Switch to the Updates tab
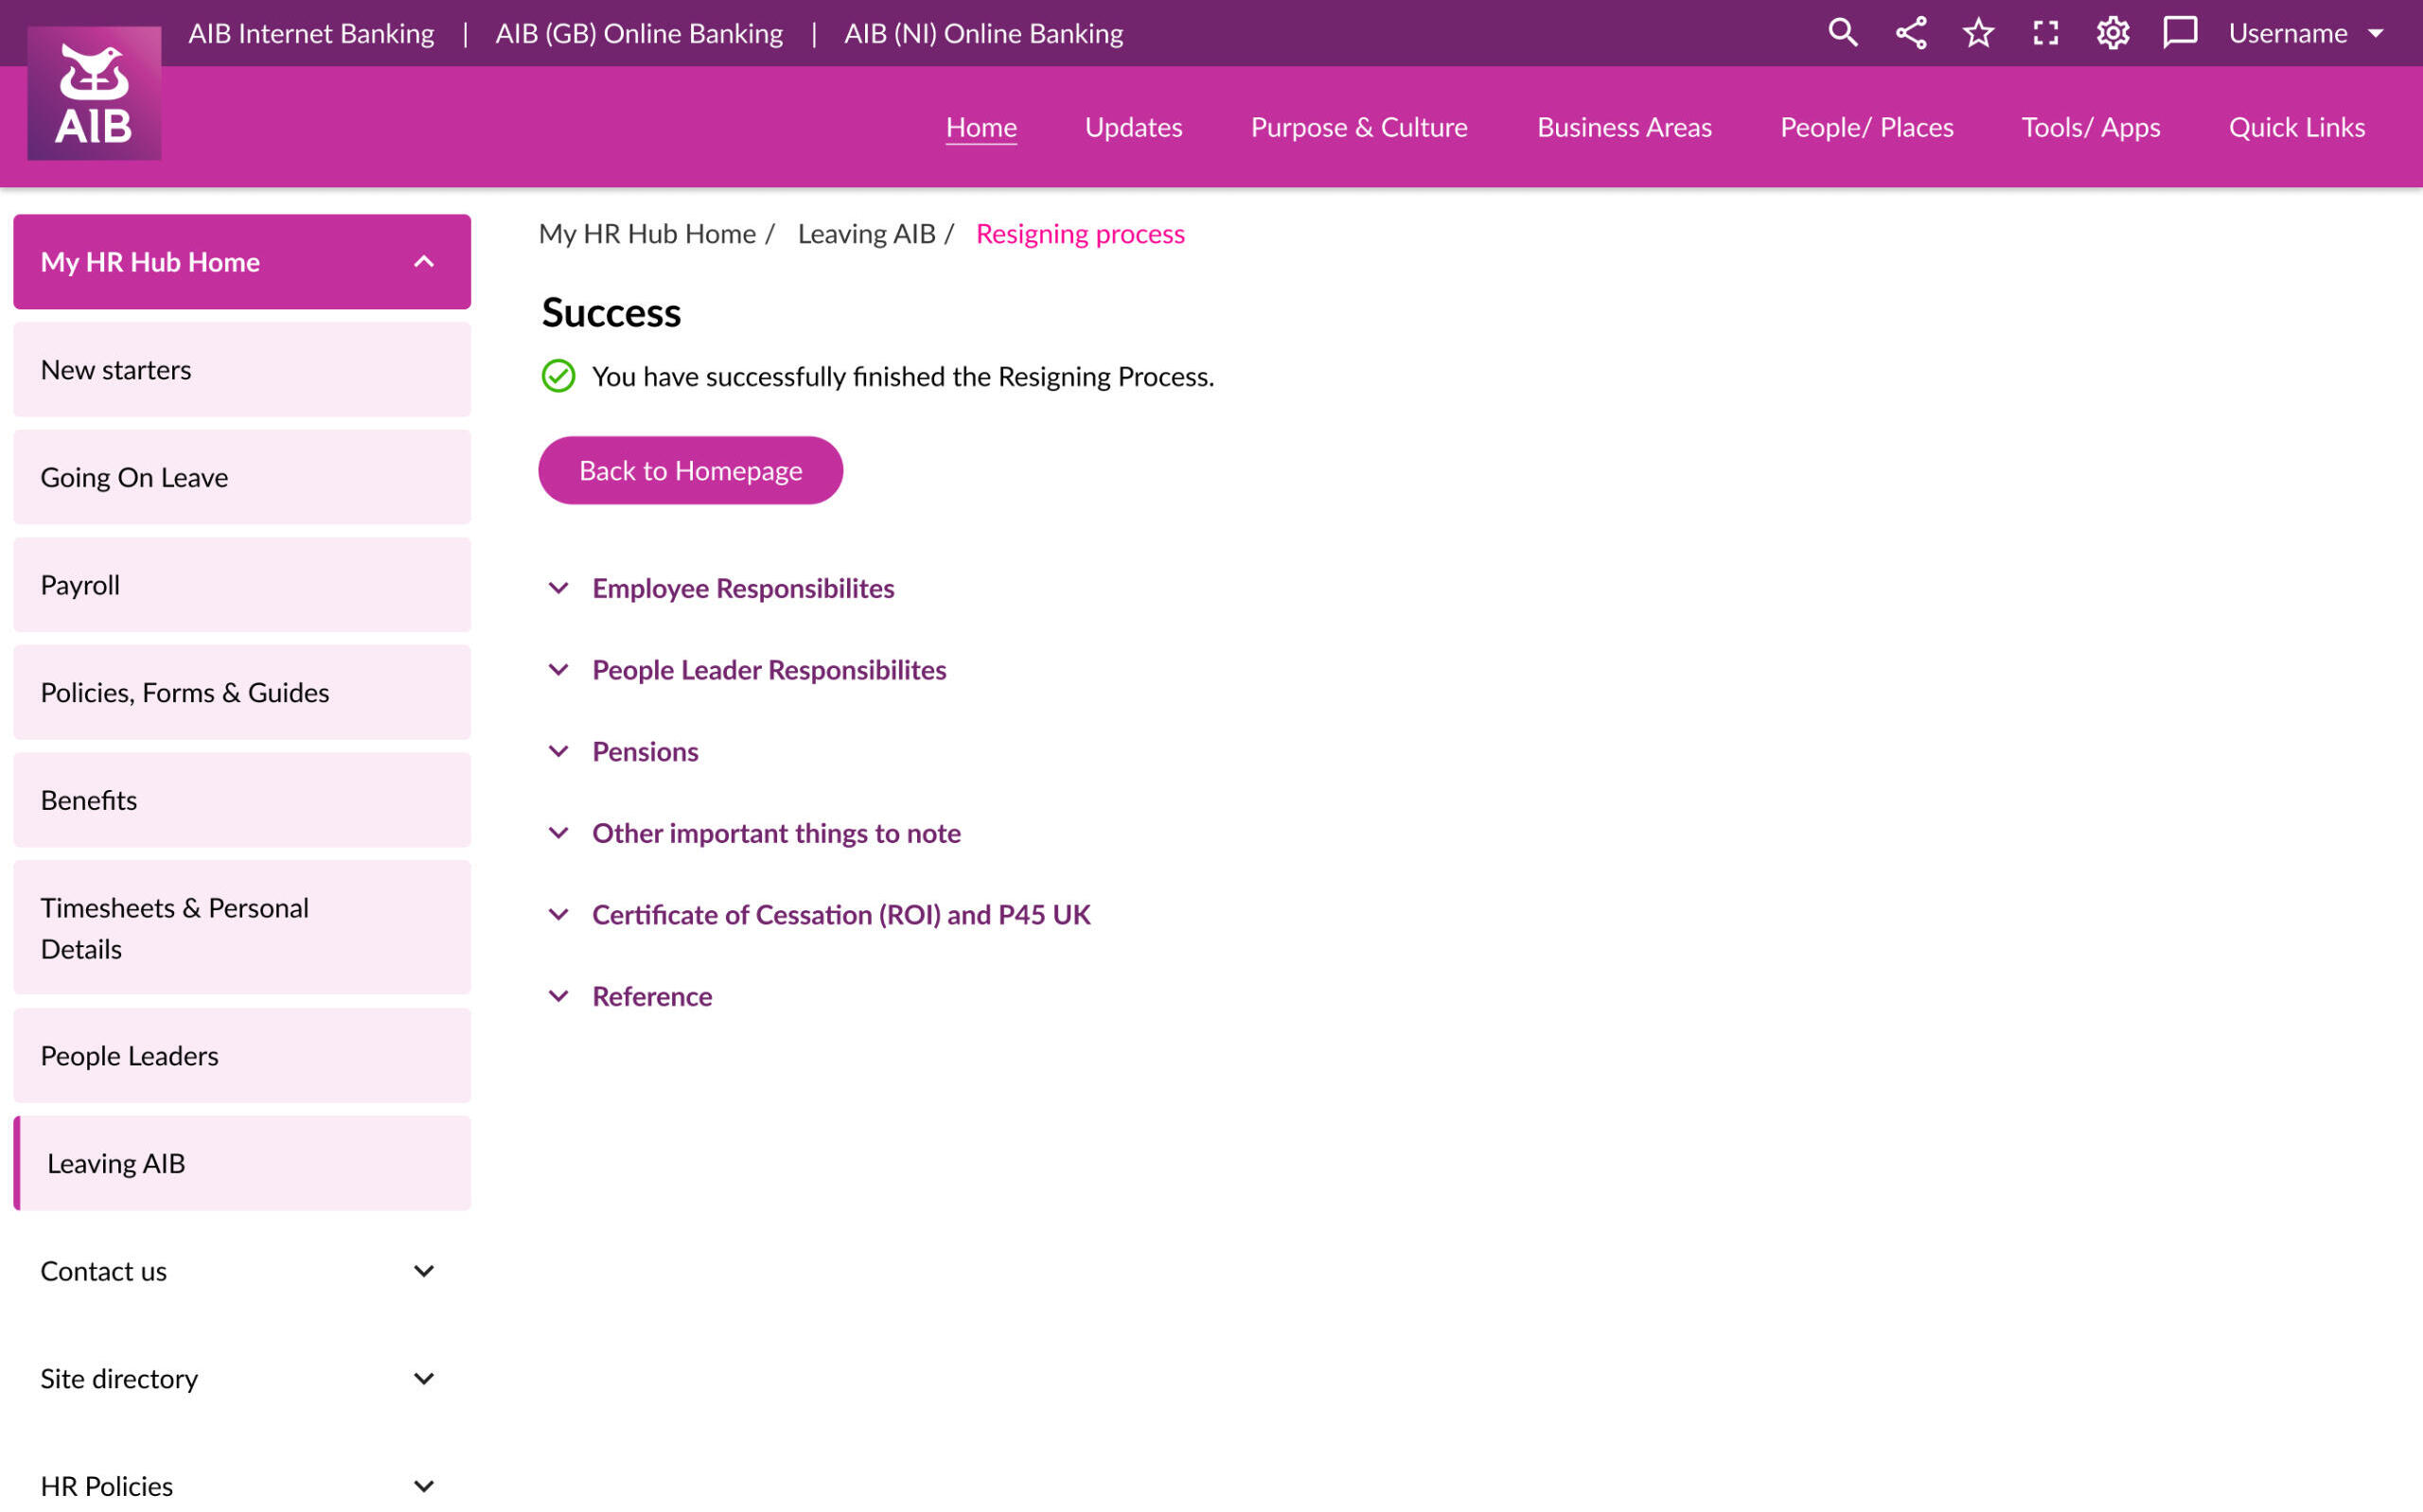 (x=1133, y=127)
